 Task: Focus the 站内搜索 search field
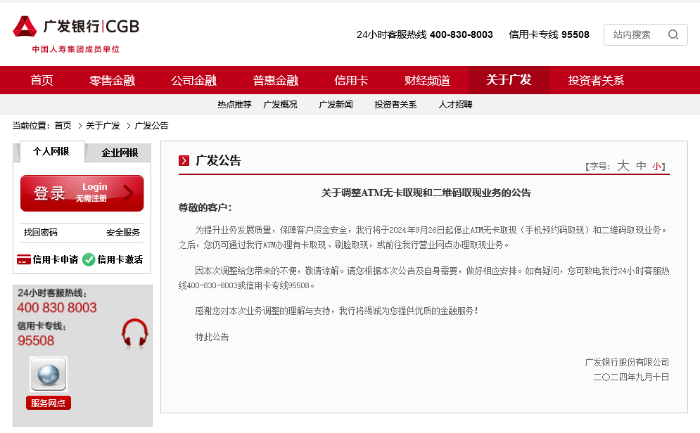(x=635, y=35)
